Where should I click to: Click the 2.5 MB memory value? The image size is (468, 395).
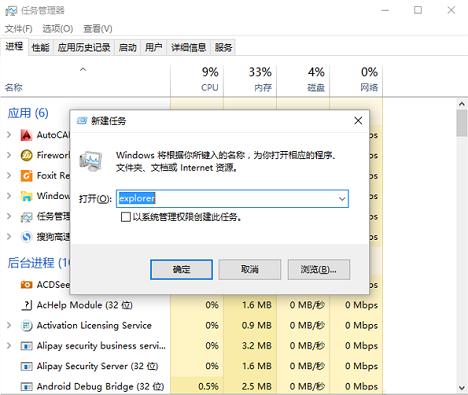coord(257,387)
